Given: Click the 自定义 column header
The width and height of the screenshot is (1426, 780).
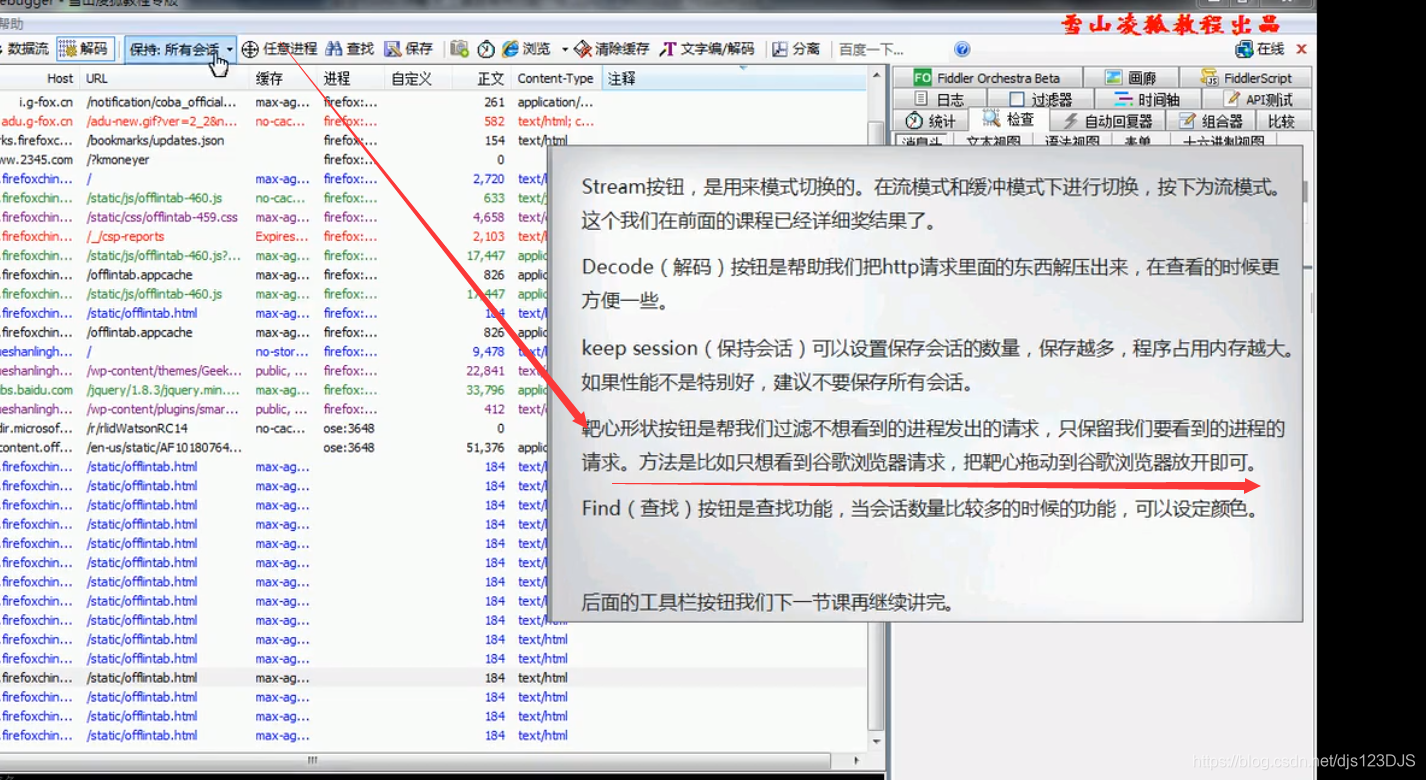Looking at the screenshot, I should (x=418, y=78).
